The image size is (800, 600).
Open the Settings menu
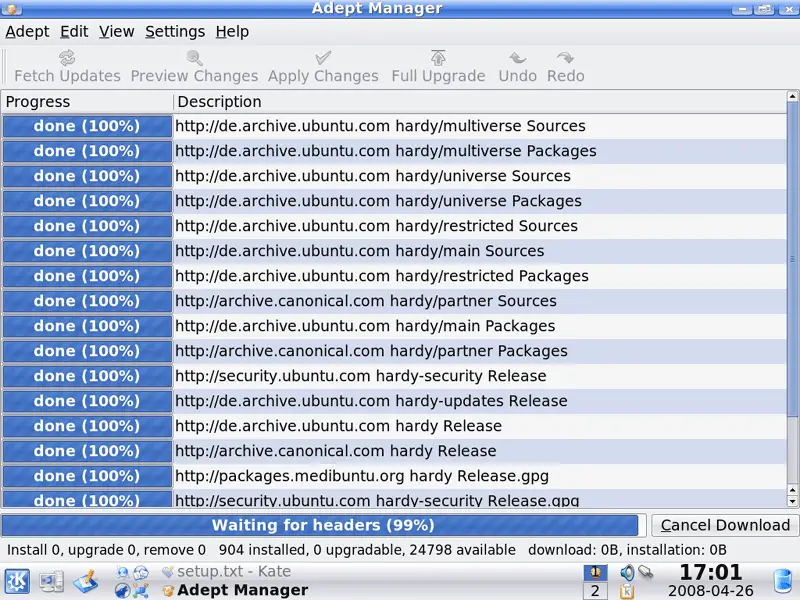[174, 32]
